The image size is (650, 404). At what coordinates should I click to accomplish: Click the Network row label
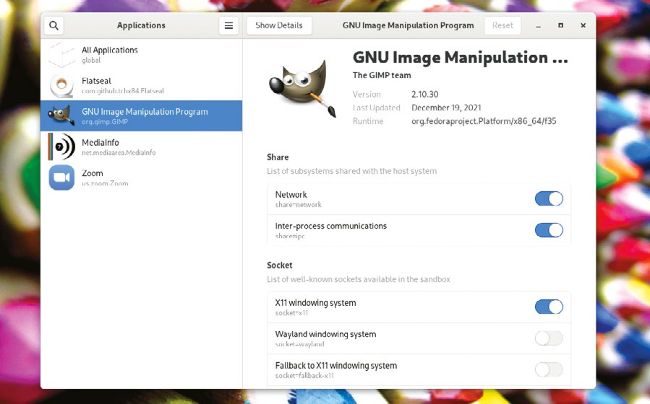pos(291,194)
